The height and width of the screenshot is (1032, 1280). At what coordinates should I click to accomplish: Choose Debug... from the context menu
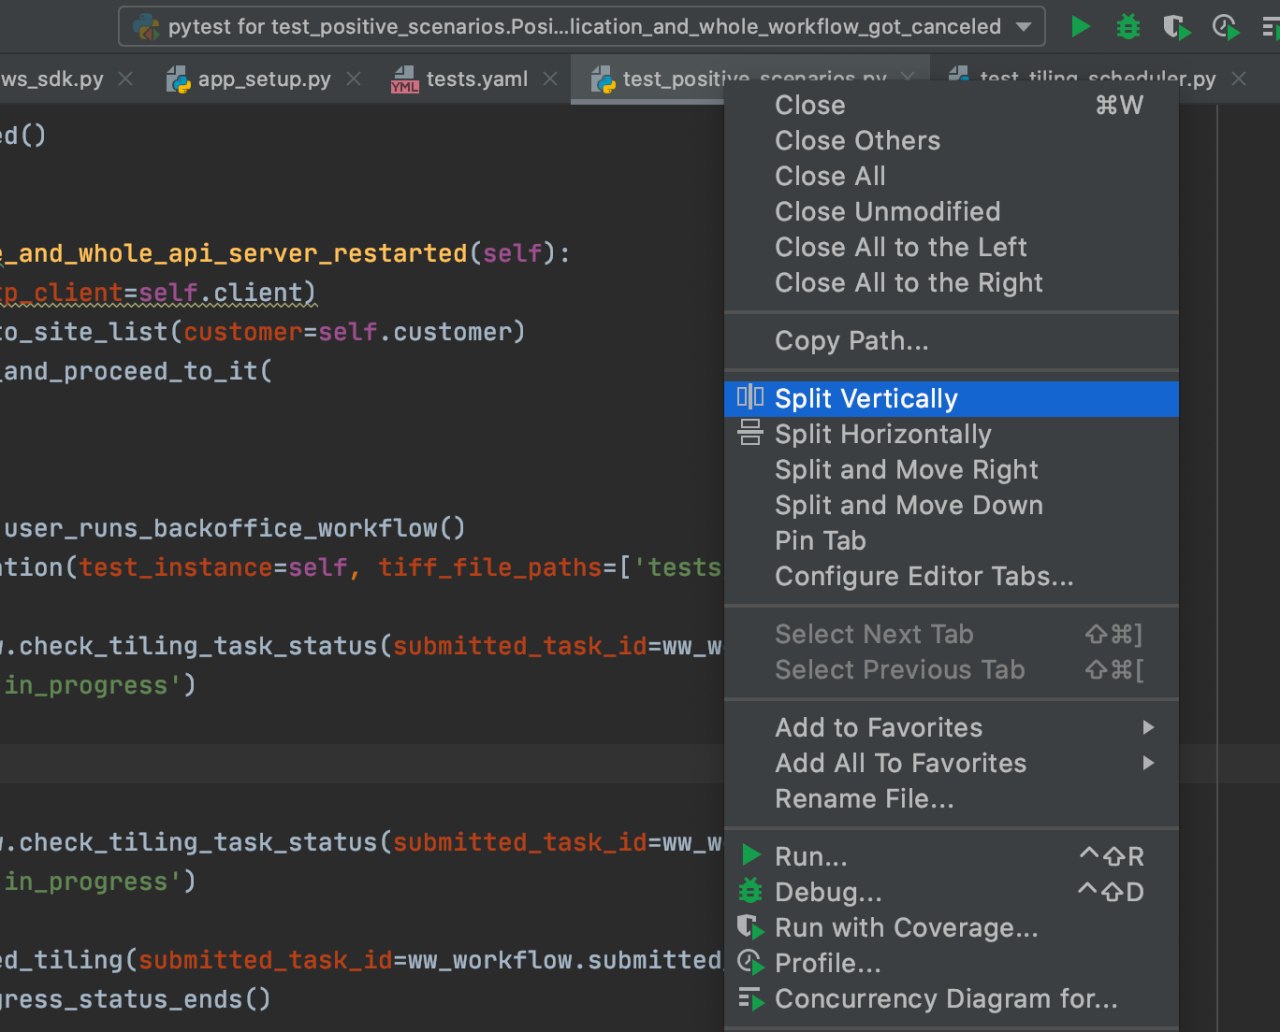951,892
